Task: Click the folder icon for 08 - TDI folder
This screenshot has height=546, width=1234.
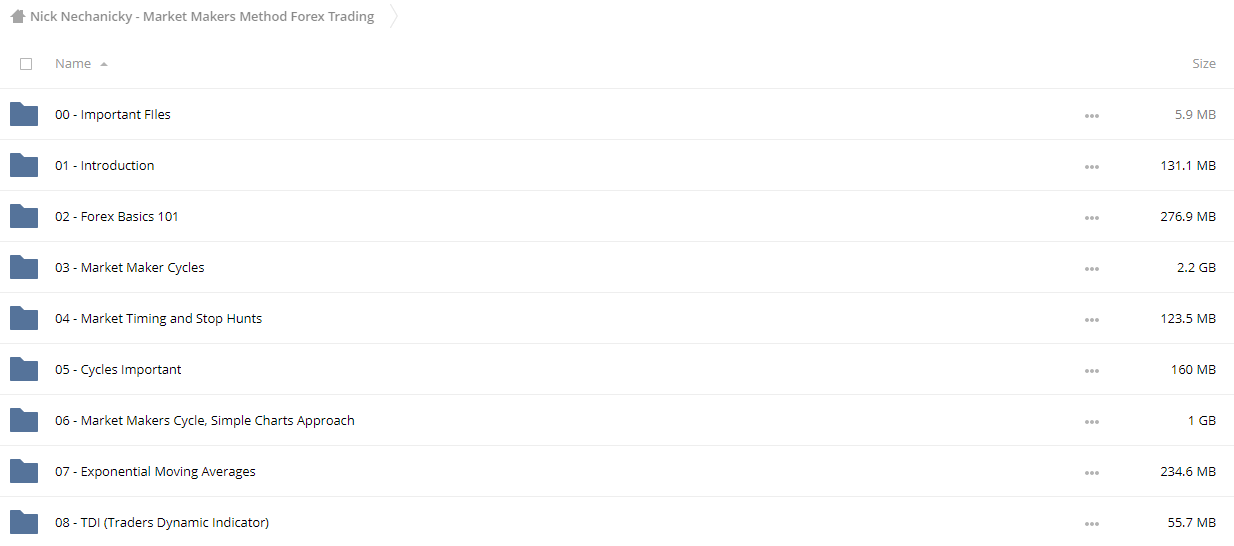Action: [24, 522]
